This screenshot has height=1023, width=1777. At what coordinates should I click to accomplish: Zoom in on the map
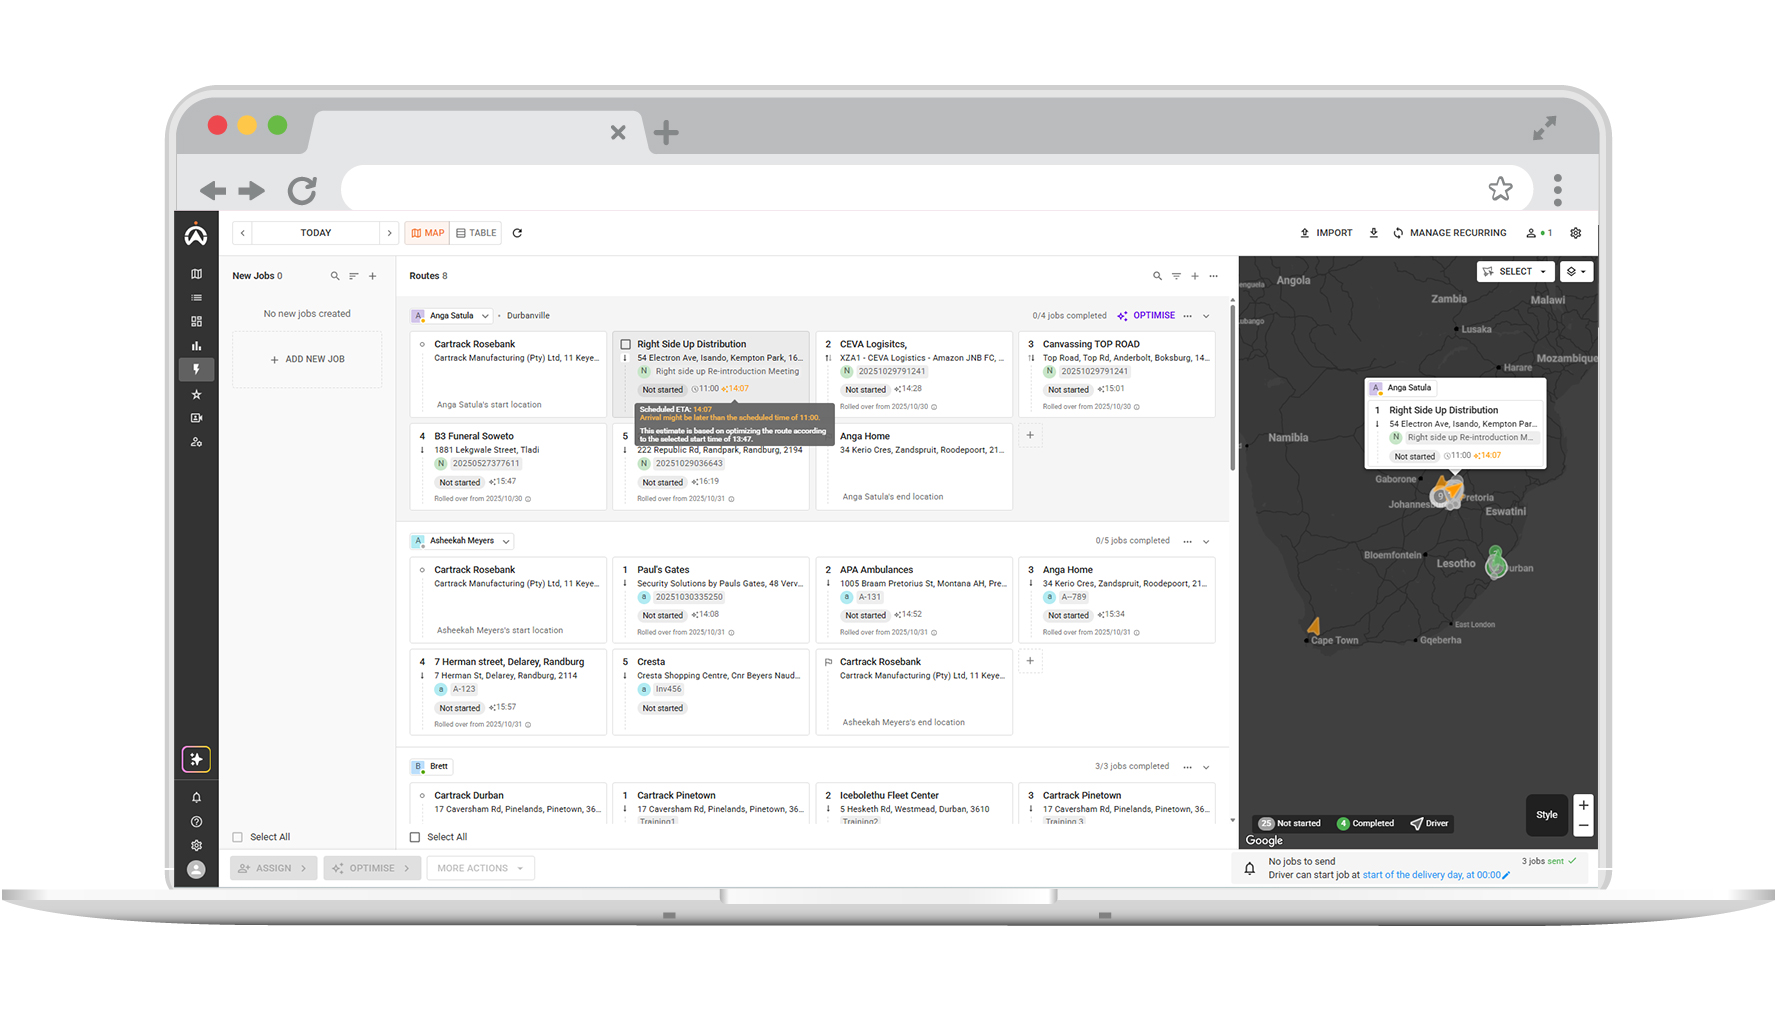point(1583,806)
